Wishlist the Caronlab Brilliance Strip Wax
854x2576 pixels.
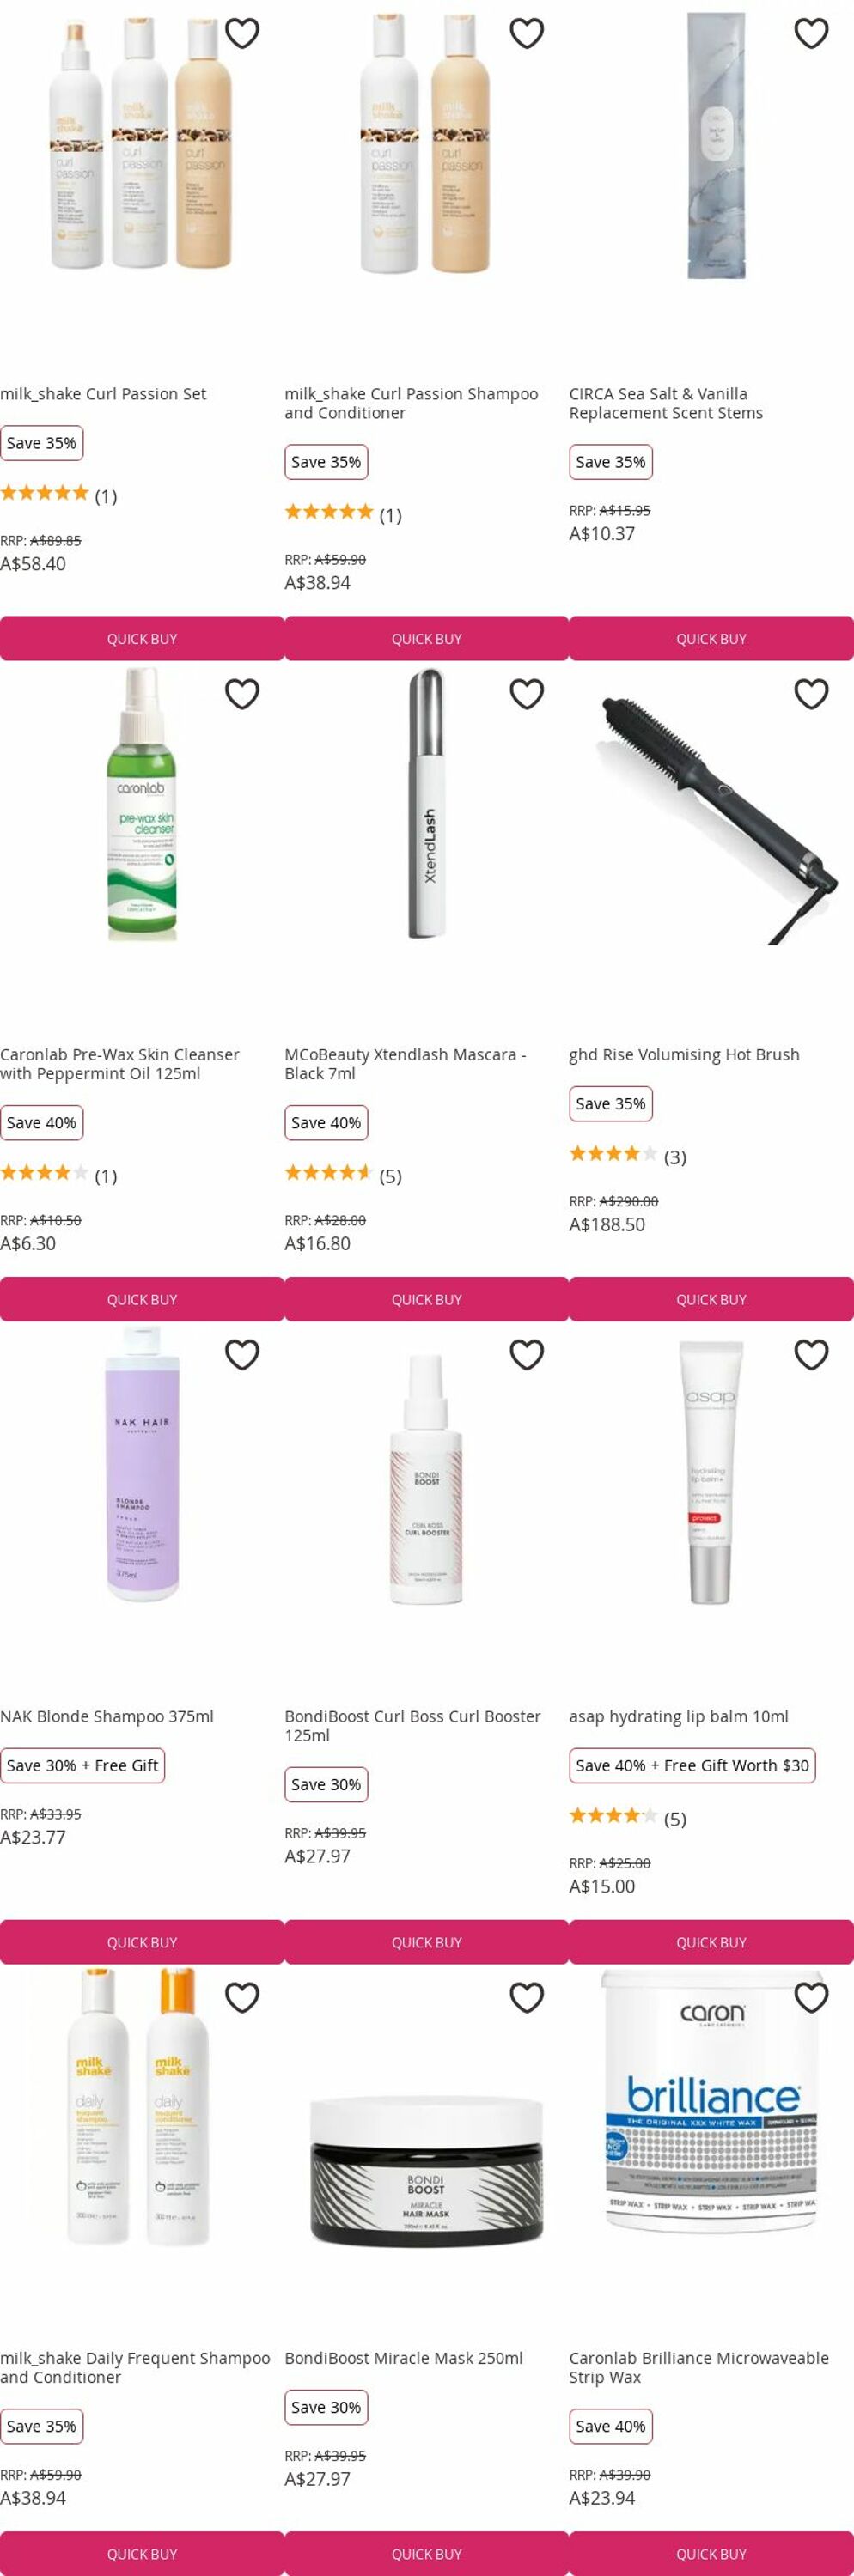(811, 1997)
